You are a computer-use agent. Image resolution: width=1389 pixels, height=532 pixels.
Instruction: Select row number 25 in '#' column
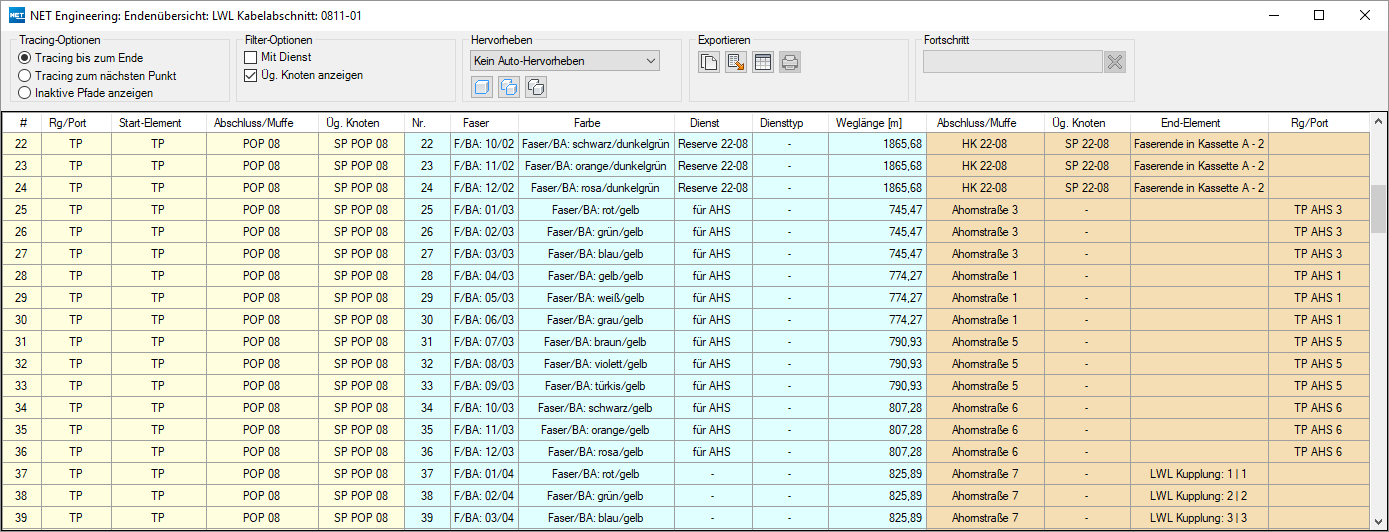click(22, 210)
